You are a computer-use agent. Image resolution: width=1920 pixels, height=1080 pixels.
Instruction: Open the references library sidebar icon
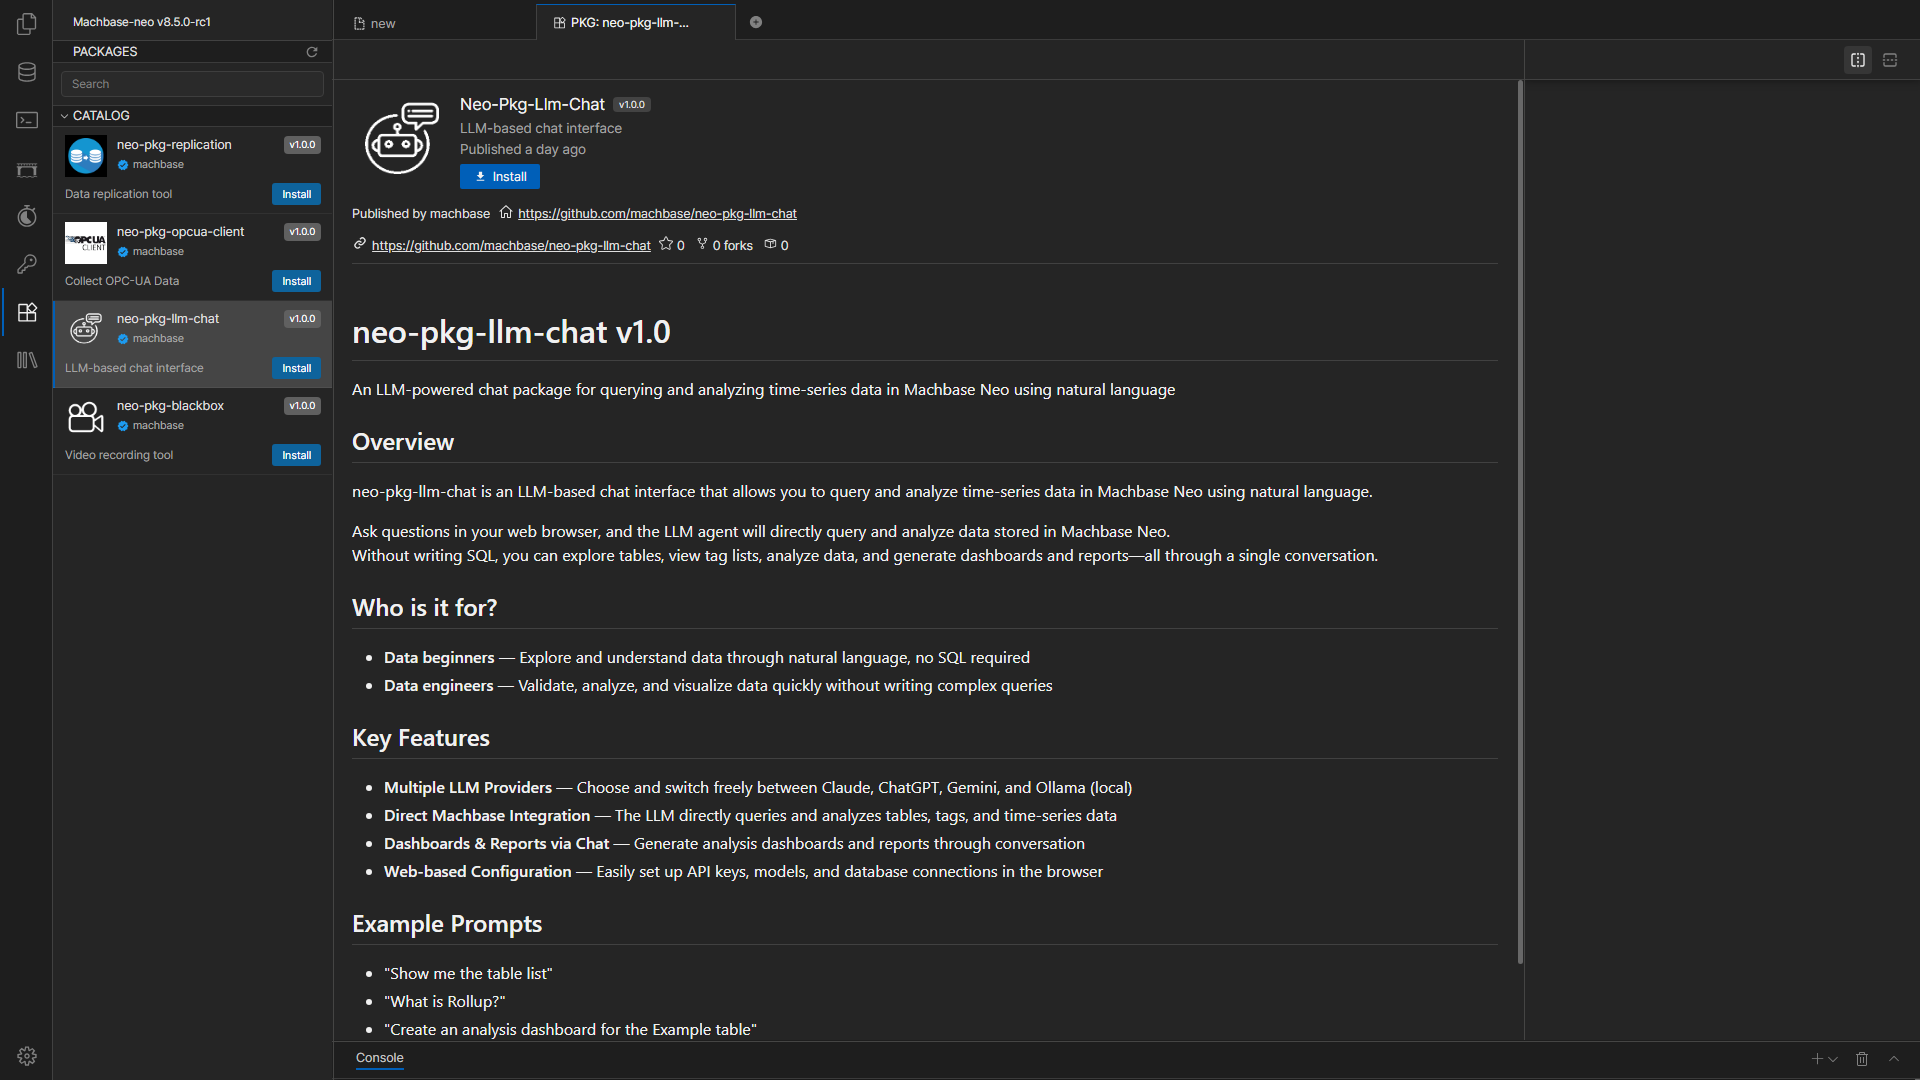27,360
